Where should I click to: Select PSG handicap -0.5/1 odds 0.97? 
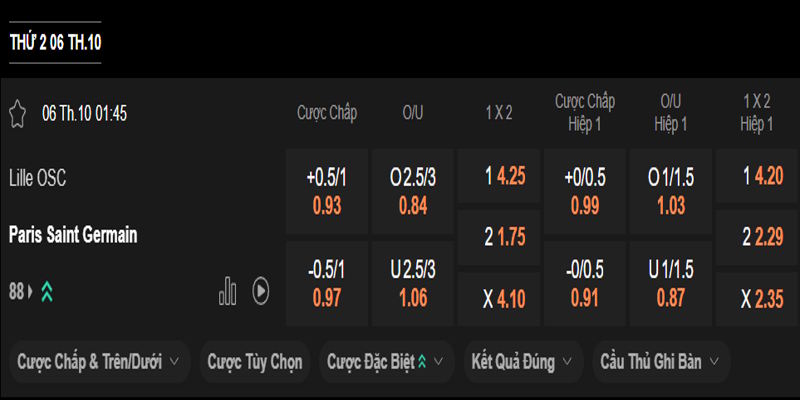coord(326,284)
